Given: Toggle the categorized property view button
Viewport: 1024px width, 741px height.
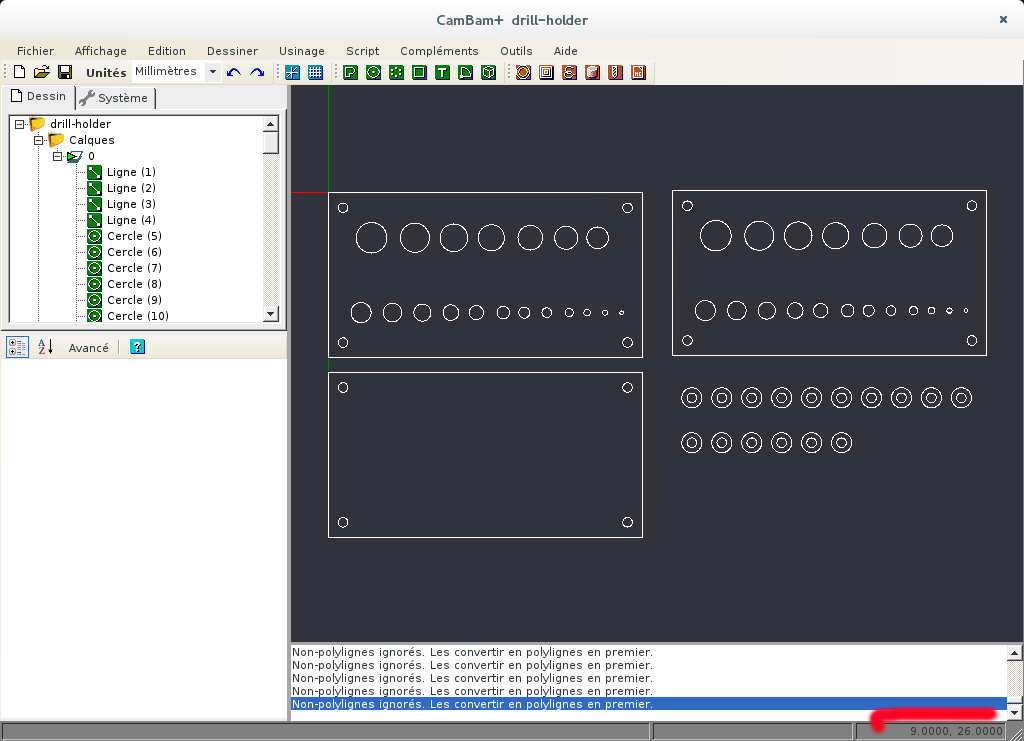Looking at the screenshot, I should (18, 347).
